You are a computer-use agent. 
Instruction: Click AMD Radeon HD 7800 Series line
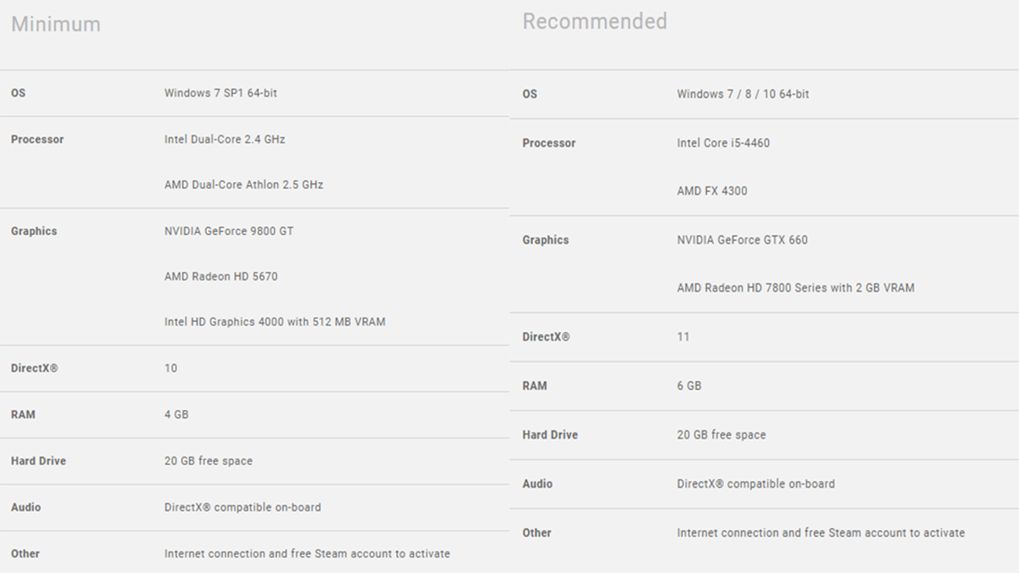795,288
